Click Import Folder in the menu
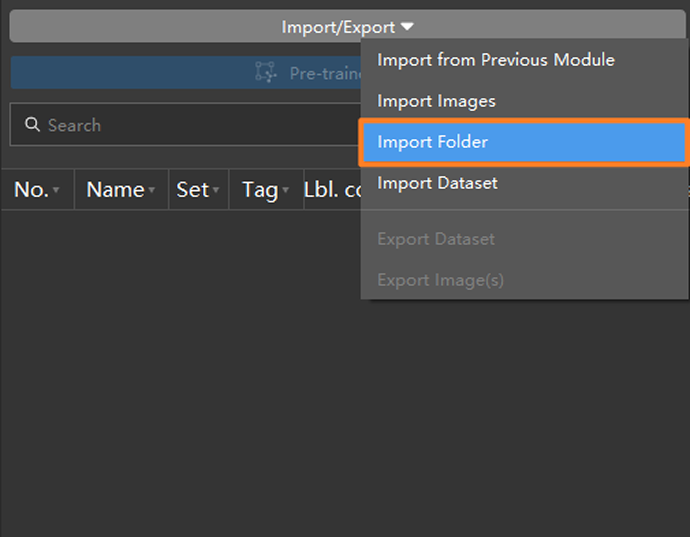This screenshot has width=690, height=537. 524,142
